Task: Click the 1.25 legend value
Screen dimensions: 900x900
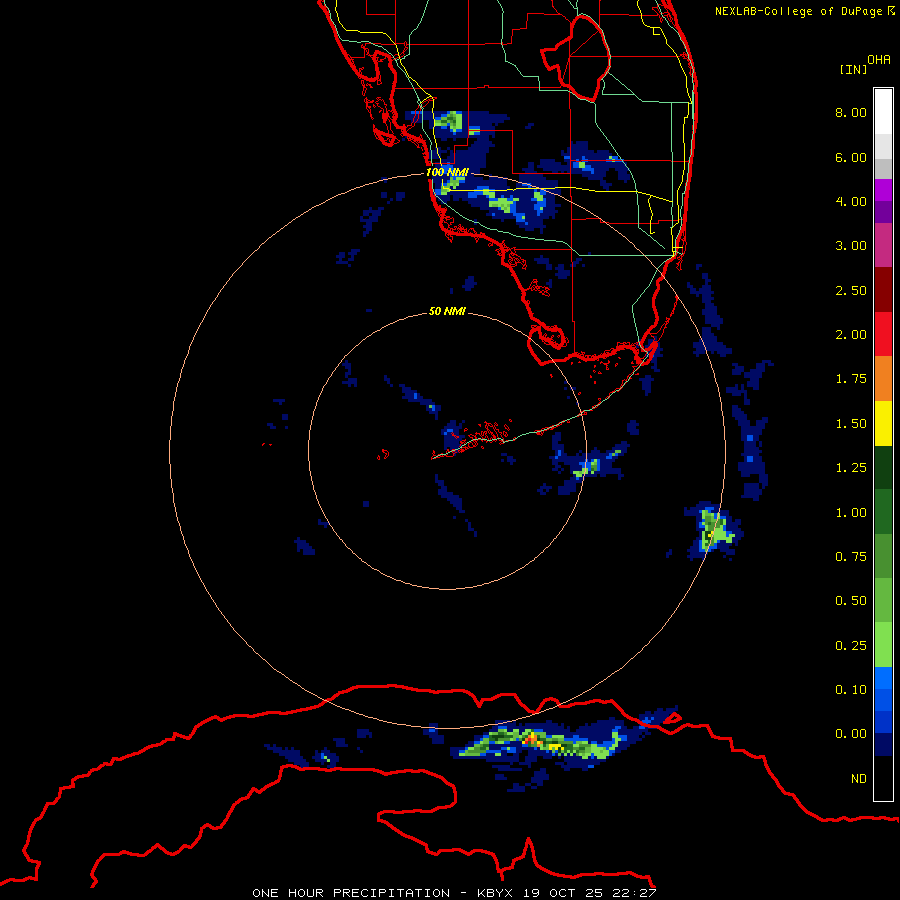Action: [851, 468]
